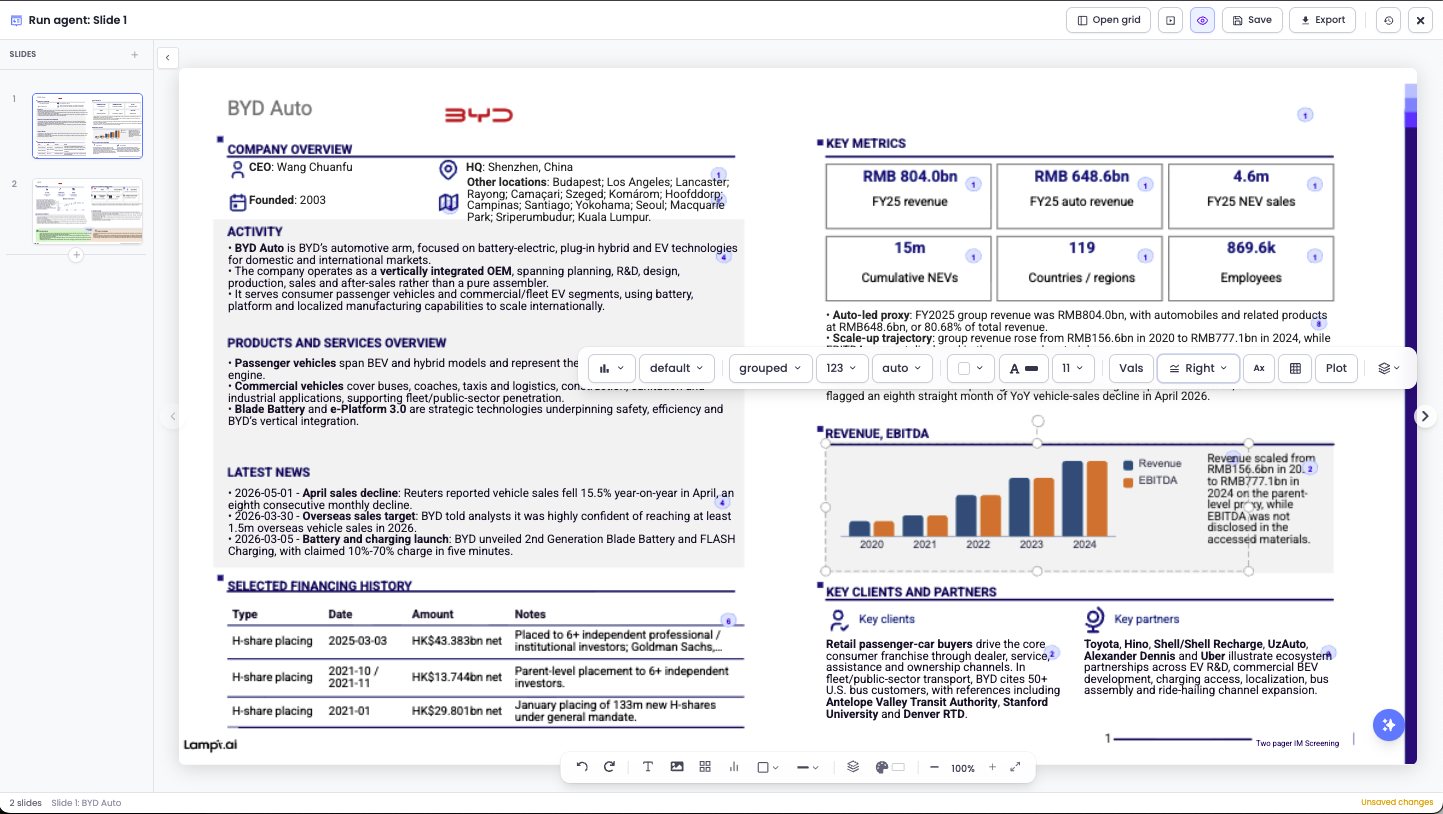
Task: Open the line style dropdown in the bottom toolbar
Action: click(808, 767)
